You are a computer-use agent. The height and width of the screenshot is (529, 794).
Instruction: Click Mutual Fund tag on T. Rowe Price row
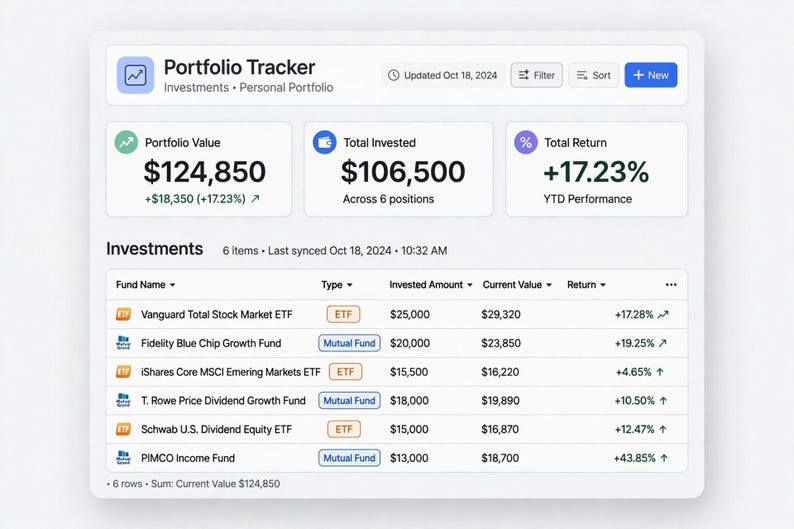349,400
